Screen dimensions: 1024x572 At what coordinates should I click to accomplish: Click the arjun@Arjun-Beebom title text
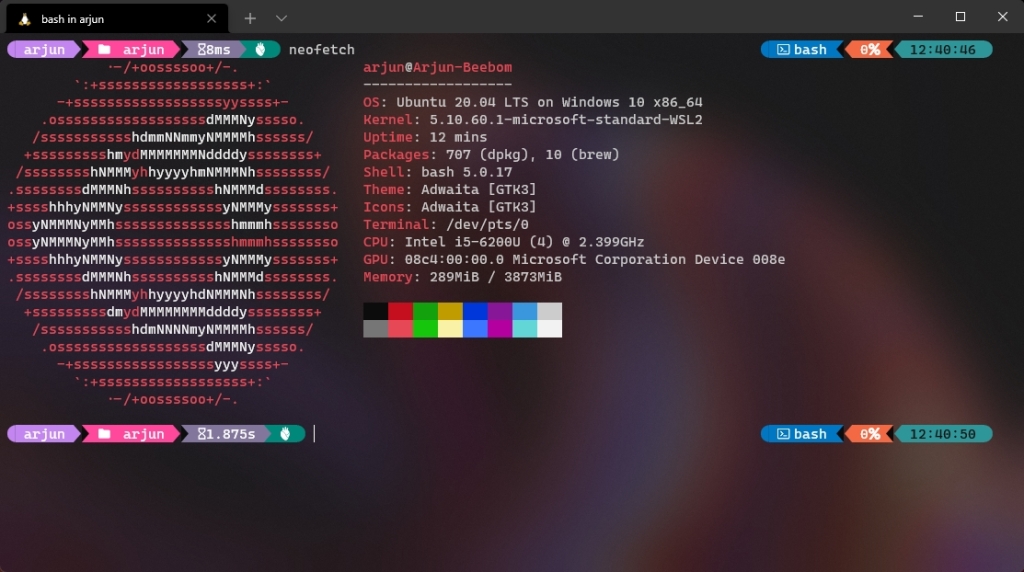coord(438,67)
